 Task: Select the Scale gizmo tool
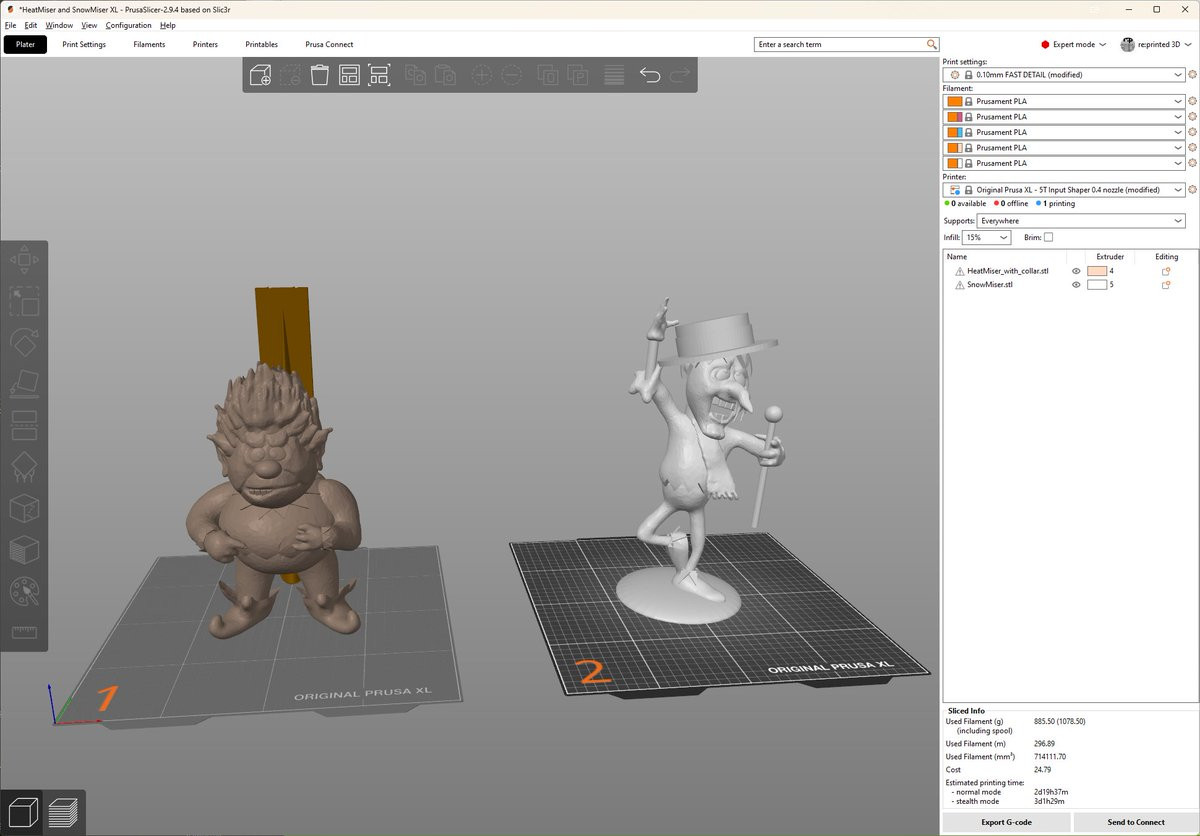coord(24,302)
